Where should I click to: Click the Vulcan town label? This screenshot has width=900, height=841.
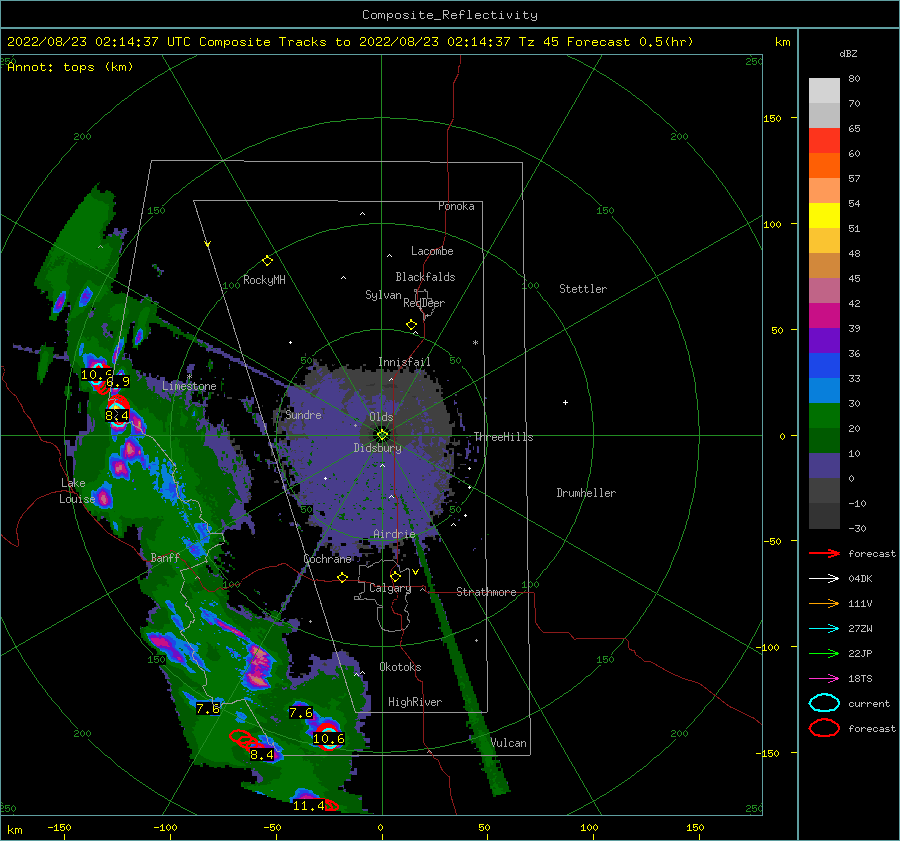pyautogui.click(x=509, y=743)
